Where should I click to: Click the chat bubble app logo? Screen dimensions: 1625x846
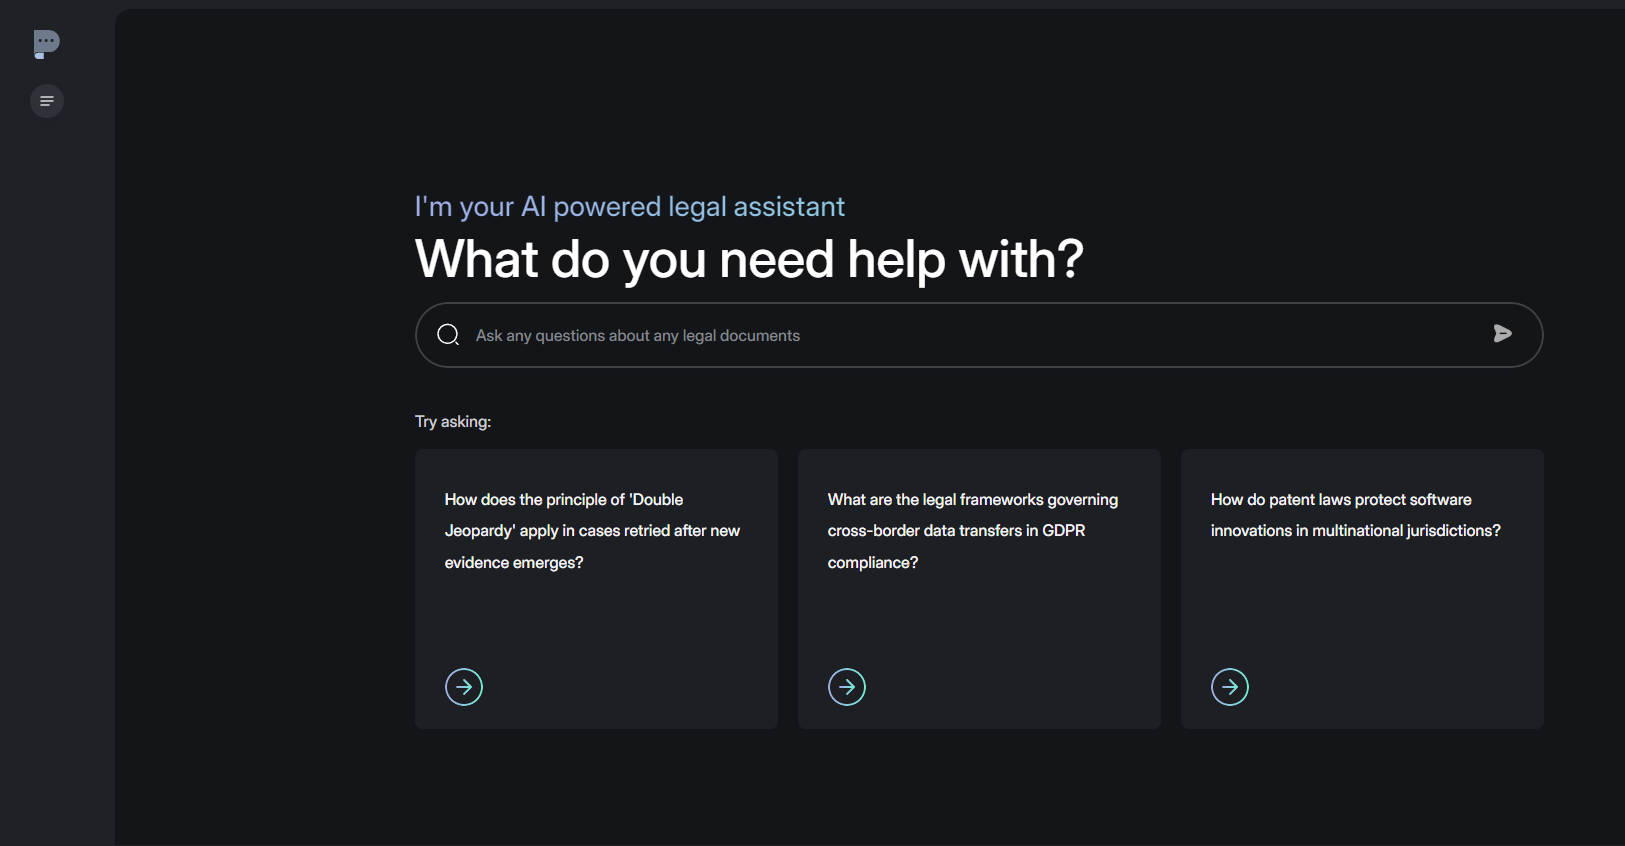pos(46,43)
